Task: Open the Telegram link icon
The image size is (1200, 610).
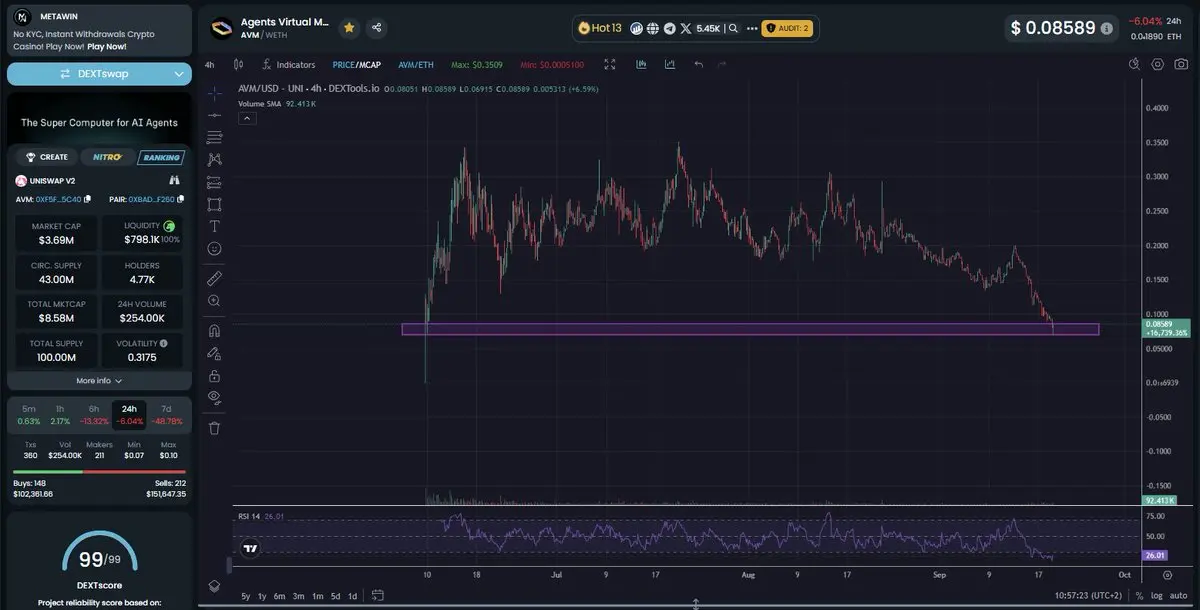Action: [669, 29]
